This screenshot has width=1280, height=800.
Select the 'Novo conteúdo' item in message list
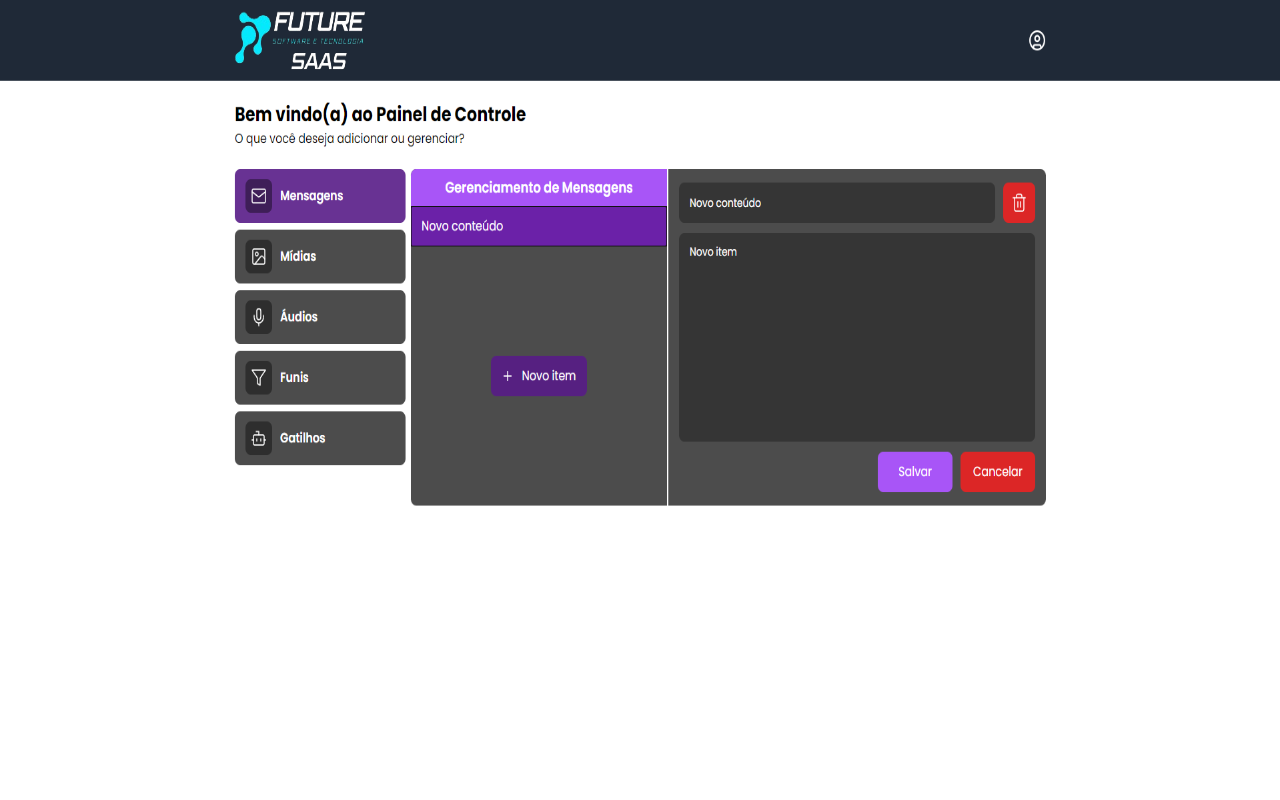pyautogui.click(x=539, y=226)
